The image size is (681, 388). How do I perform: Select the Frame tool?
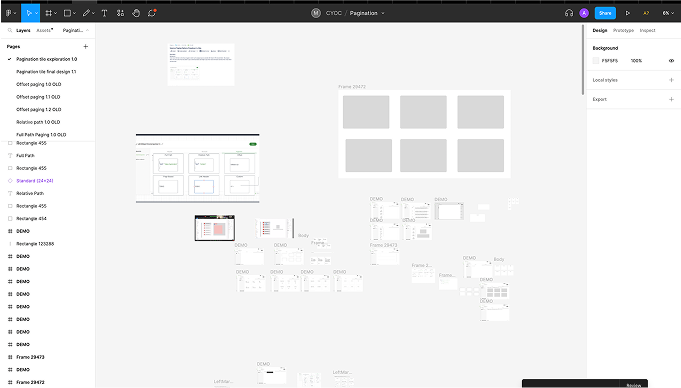click(x=49, y=13)
